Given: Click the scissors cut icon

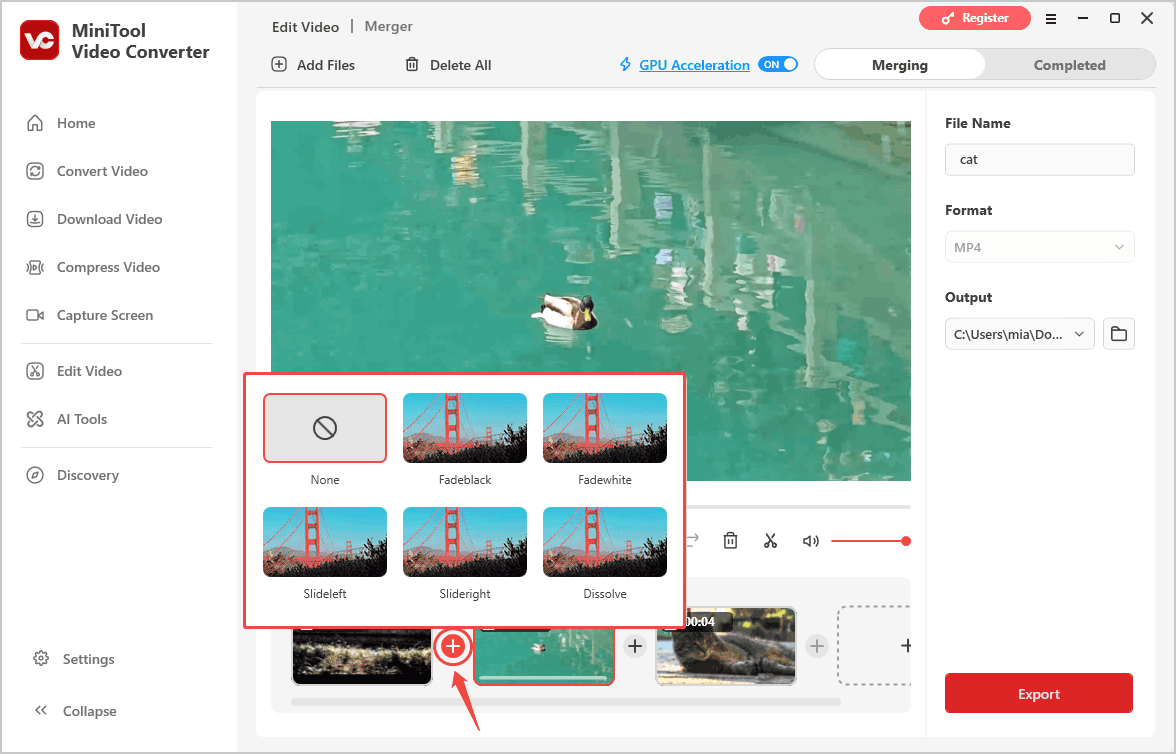Looking at the screenshot, I should (x=770, y=540).
